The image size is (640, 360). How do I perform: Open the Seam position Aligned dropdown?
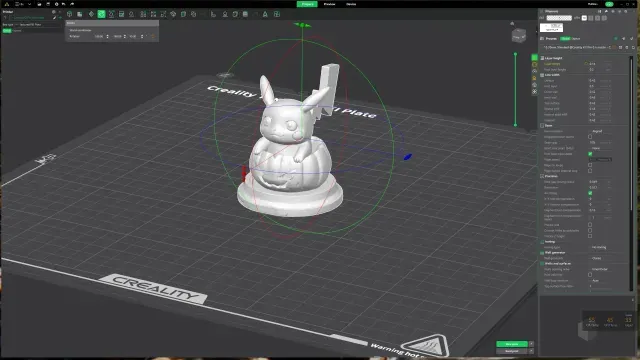click(x=600, y=131)
